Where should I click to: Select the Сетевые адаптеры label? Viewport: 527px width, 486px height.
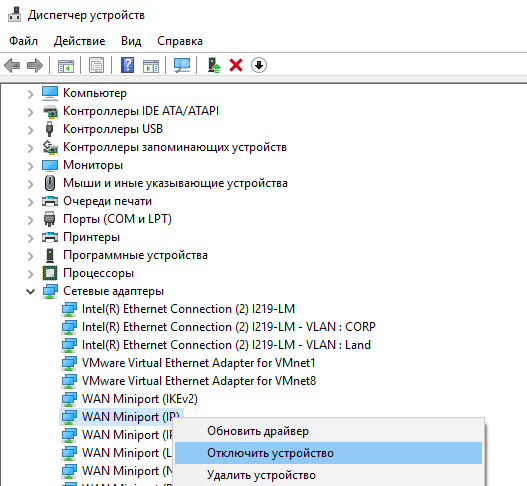113,291
